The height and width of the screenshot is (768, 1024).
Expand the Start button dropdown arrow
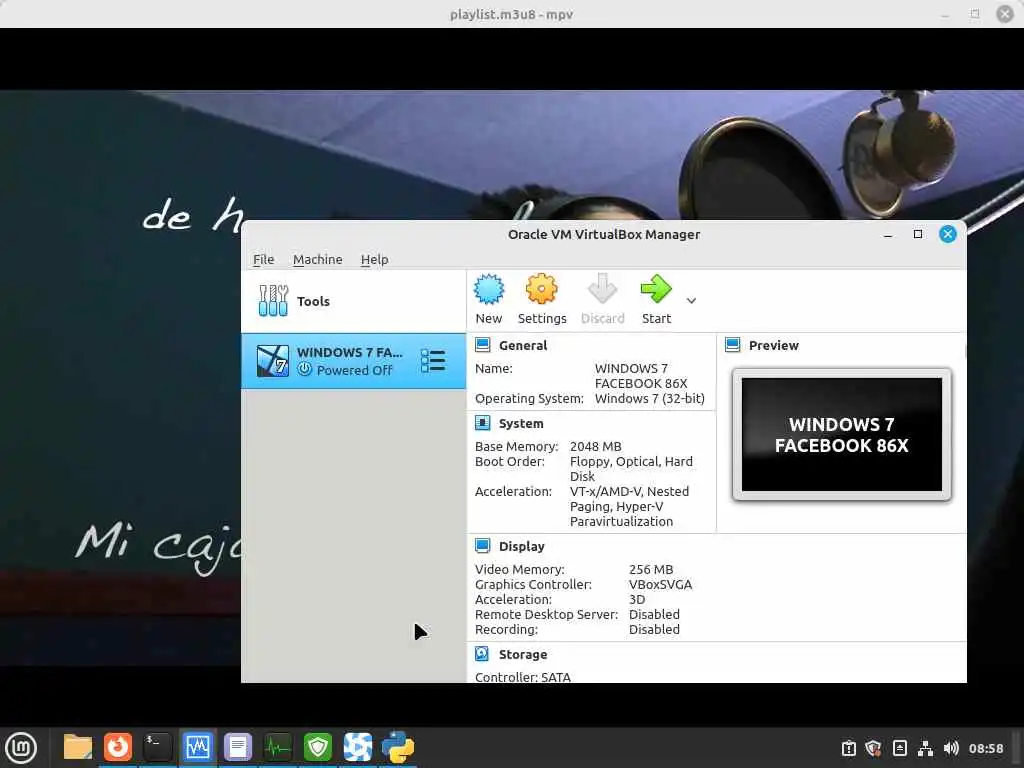tap(692, 300)
